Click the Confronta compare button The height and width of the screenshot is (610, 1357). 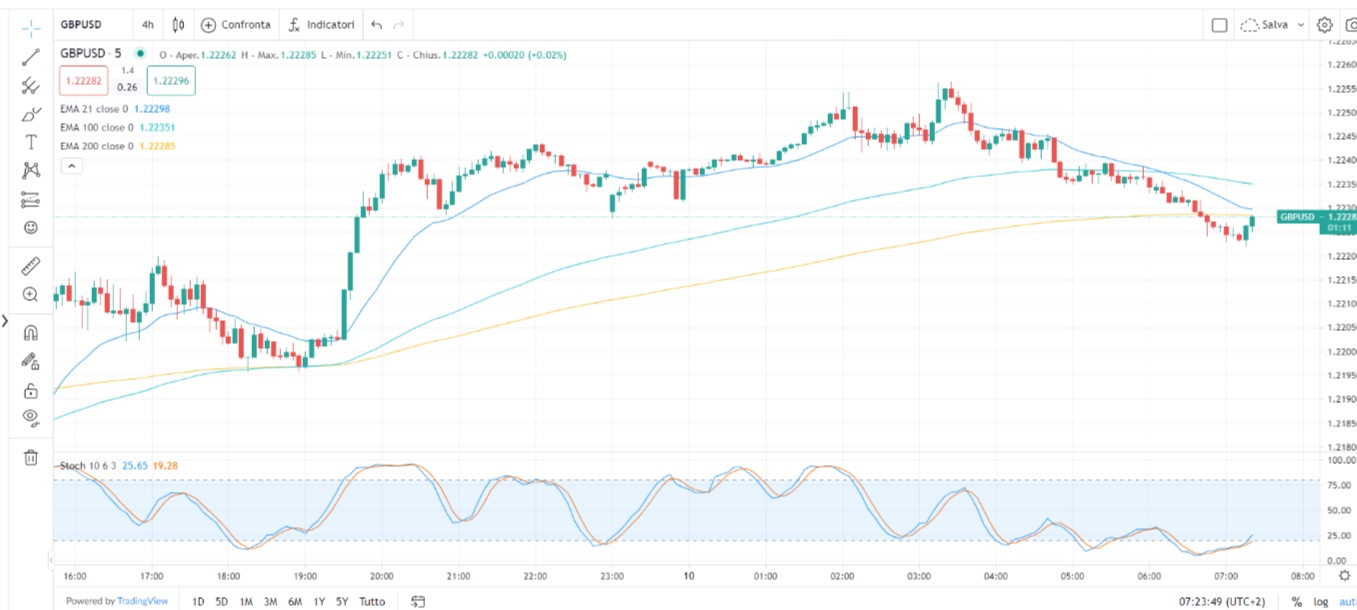click(x=236, y=24)
